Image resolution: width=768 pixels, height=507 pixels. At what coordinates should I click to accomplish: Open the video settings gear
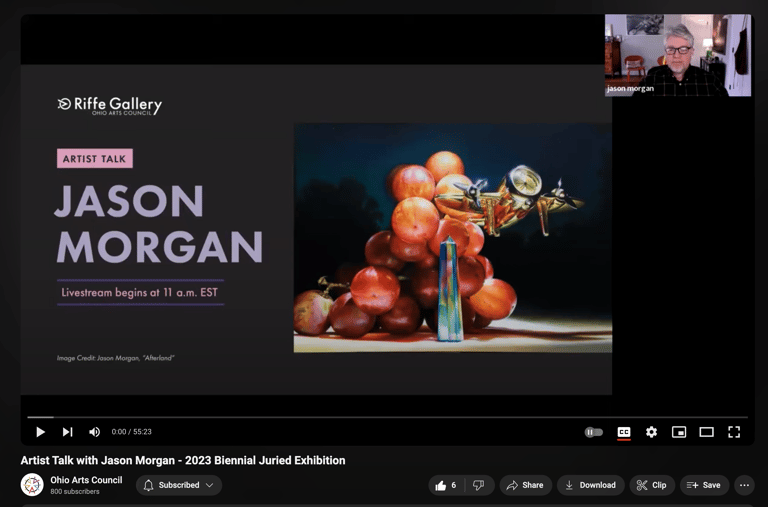tap(651, 432)
